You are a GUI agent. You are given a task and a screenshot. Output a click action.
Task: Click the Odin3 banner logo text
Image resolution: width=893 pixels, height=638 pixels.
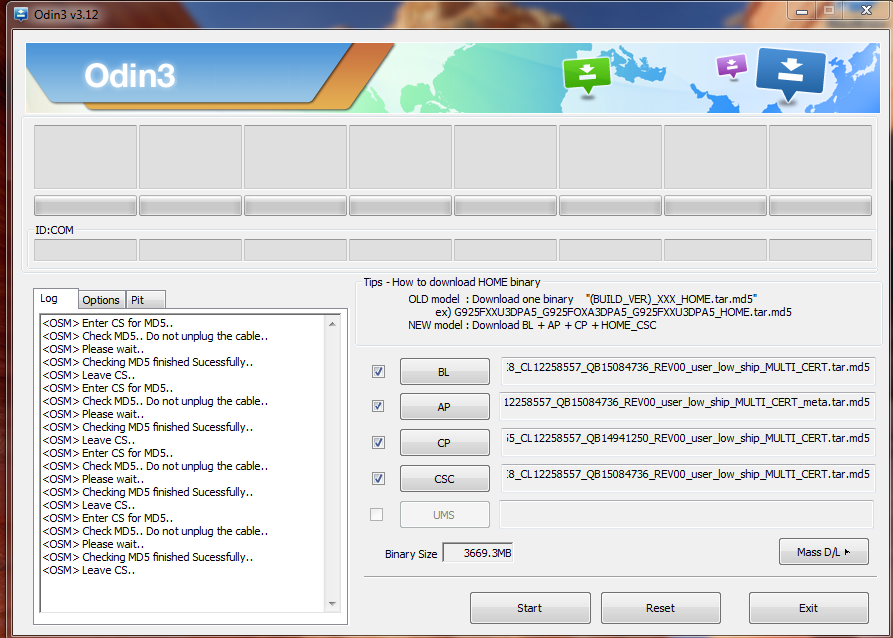[130, 75]
